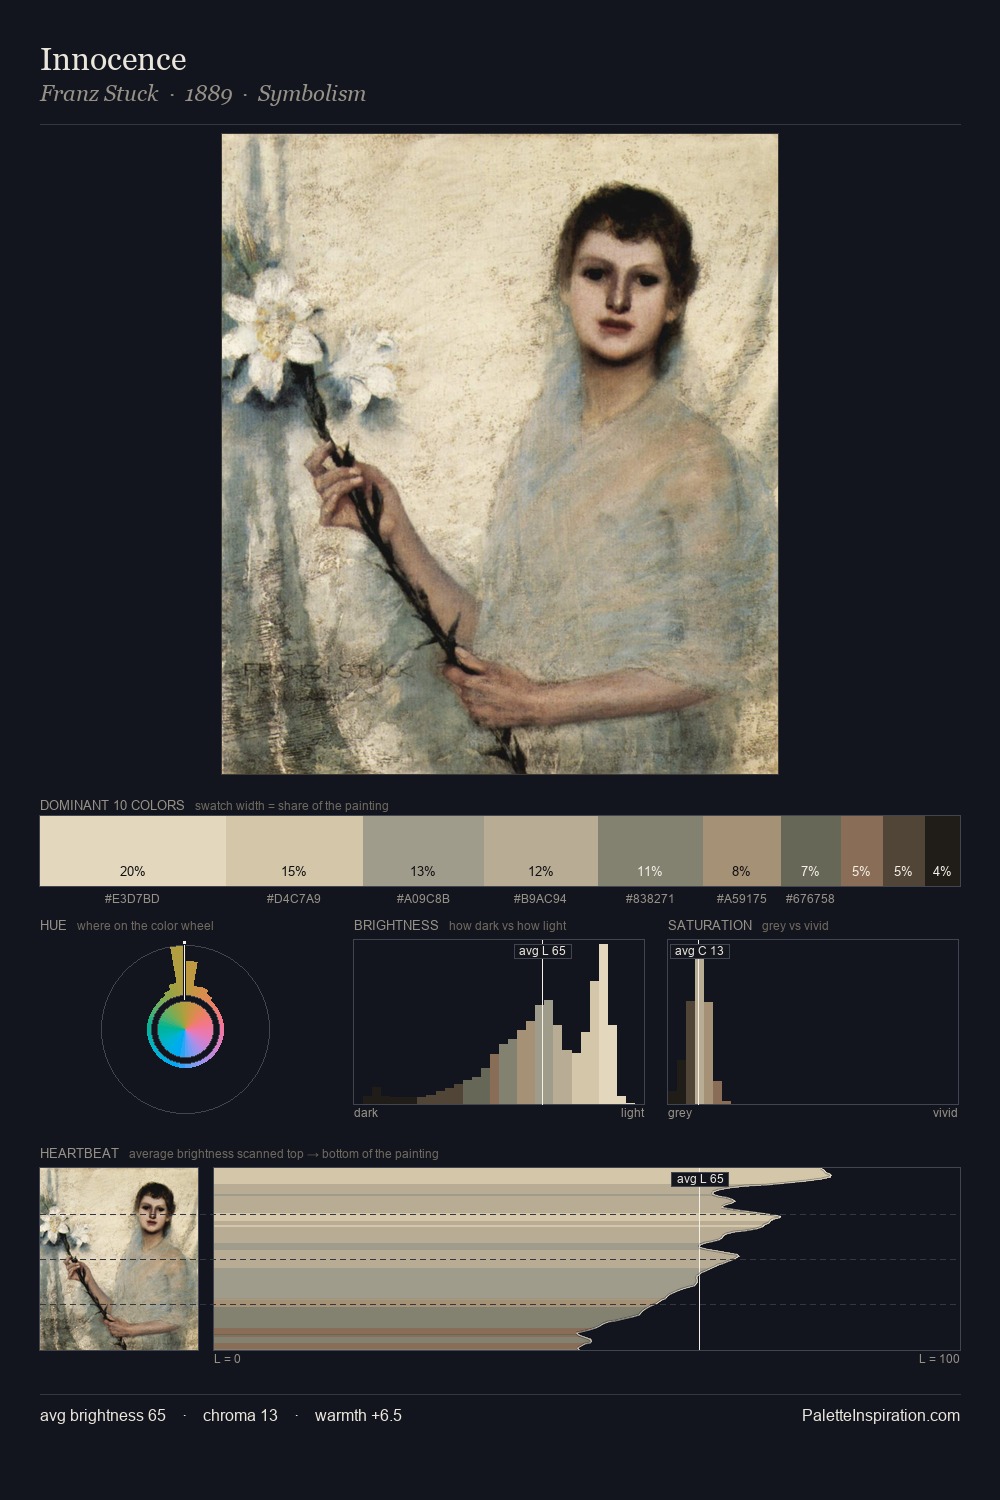Image resolution: width=1000 pixels, height=1500 pixels.
Task: Select the 11% swatch #838271
Action: 650,851
